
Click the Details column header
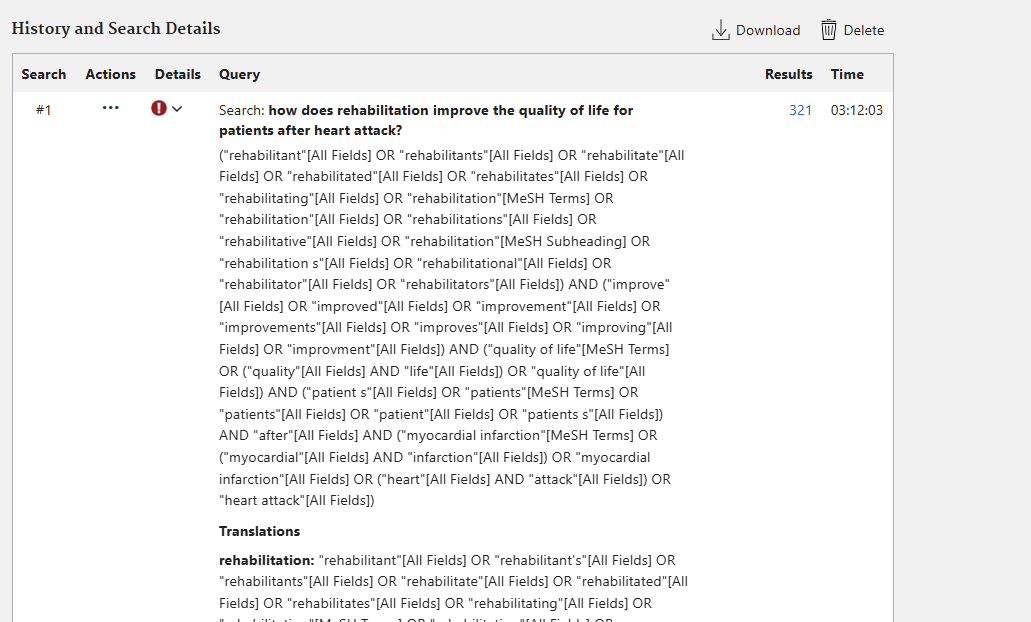178,74
